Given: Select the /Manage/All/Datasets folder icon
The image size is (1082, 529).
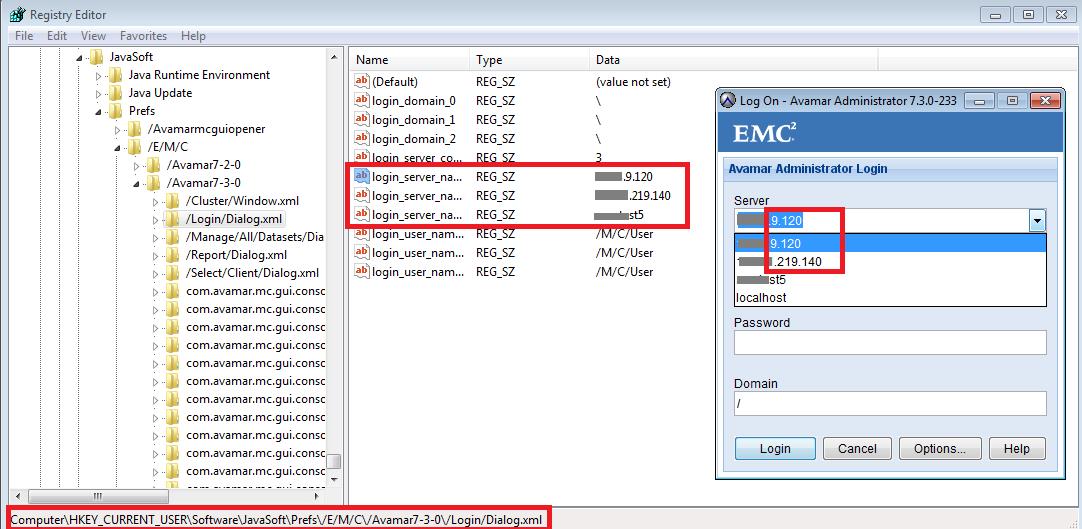Looking at the screenshot, I should tap(173, 237).
